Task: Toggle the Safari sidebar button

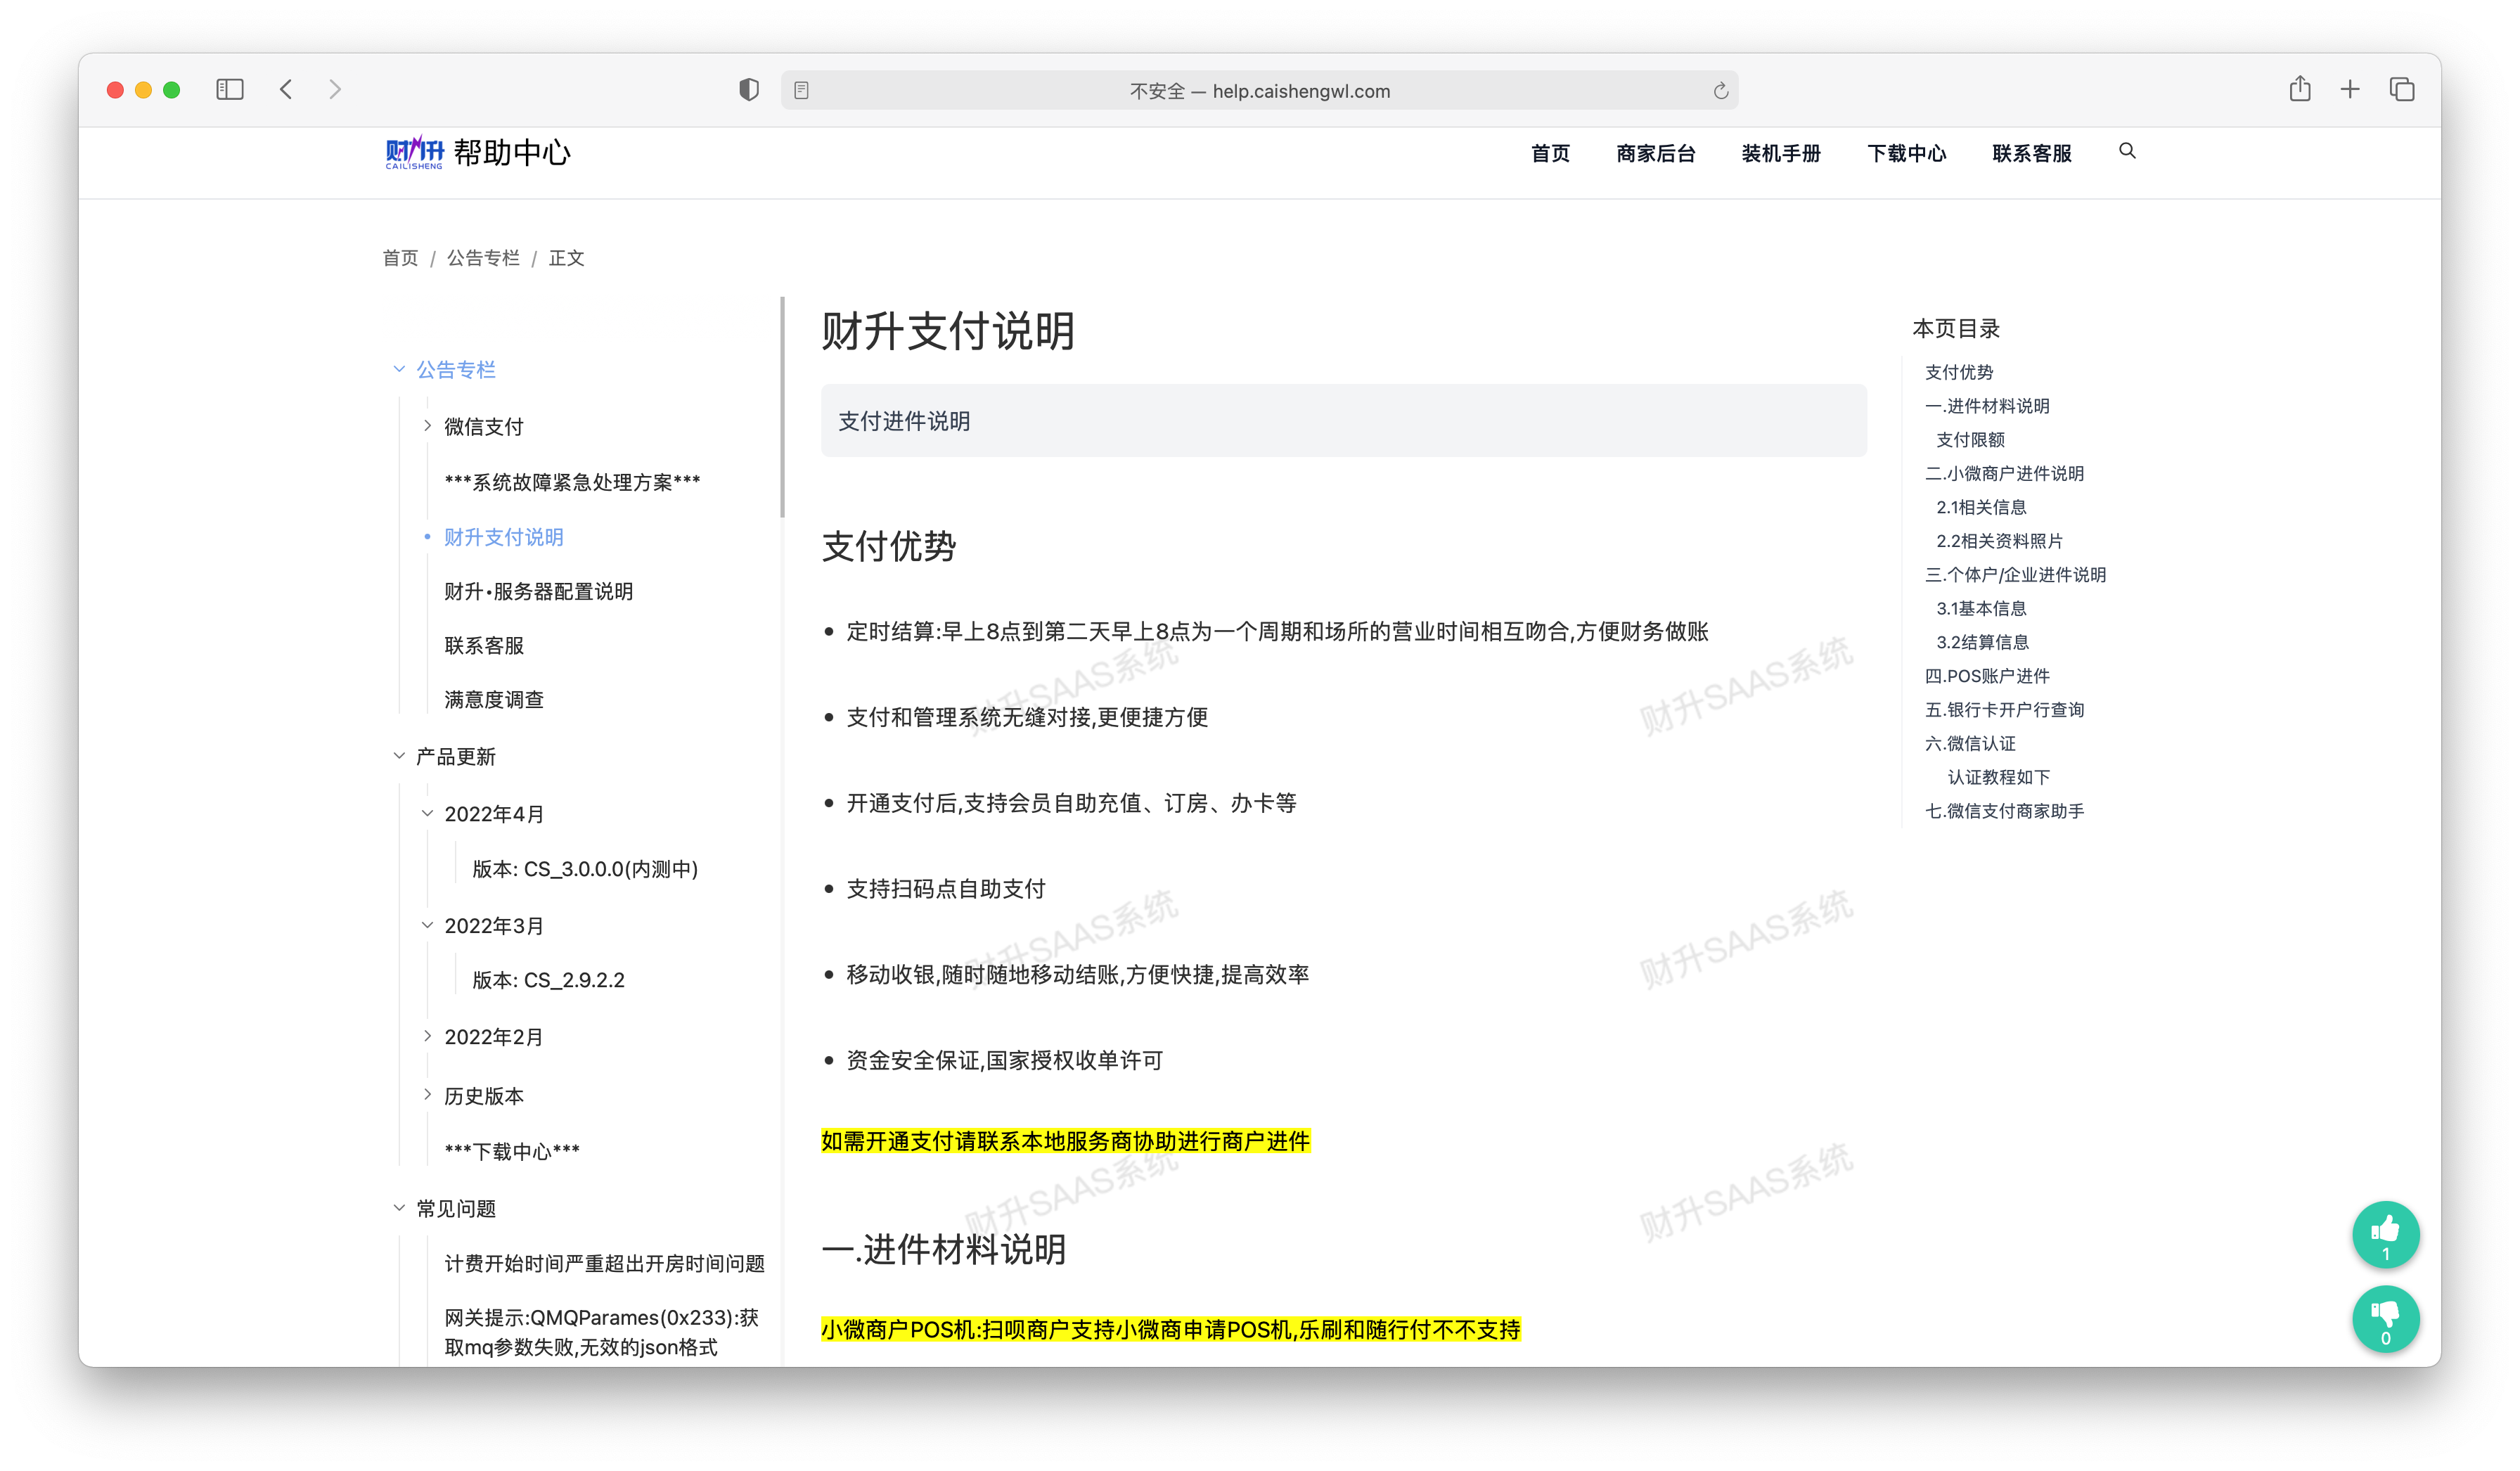Action: coord(230,90)
